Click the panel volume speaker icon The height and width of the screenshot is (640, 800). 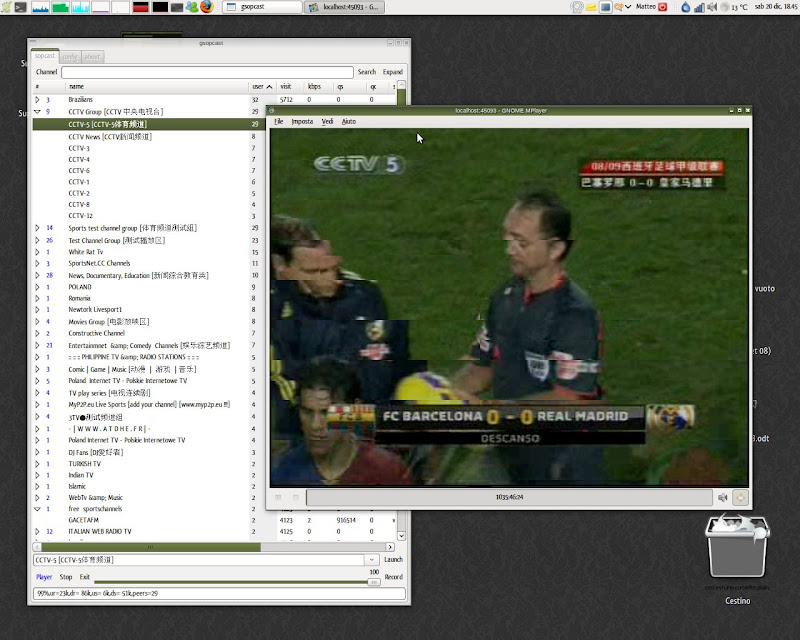pyautogui.click(x=712, y=7)
